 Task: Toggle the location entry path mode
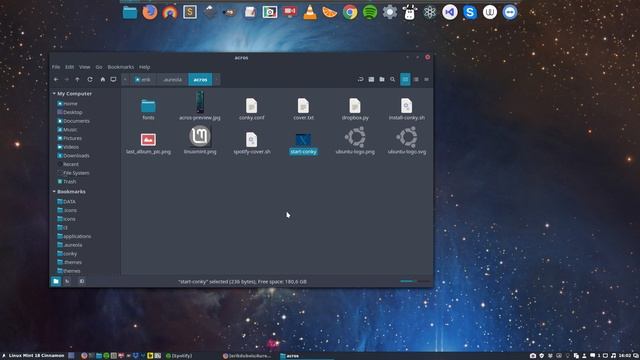360,80
